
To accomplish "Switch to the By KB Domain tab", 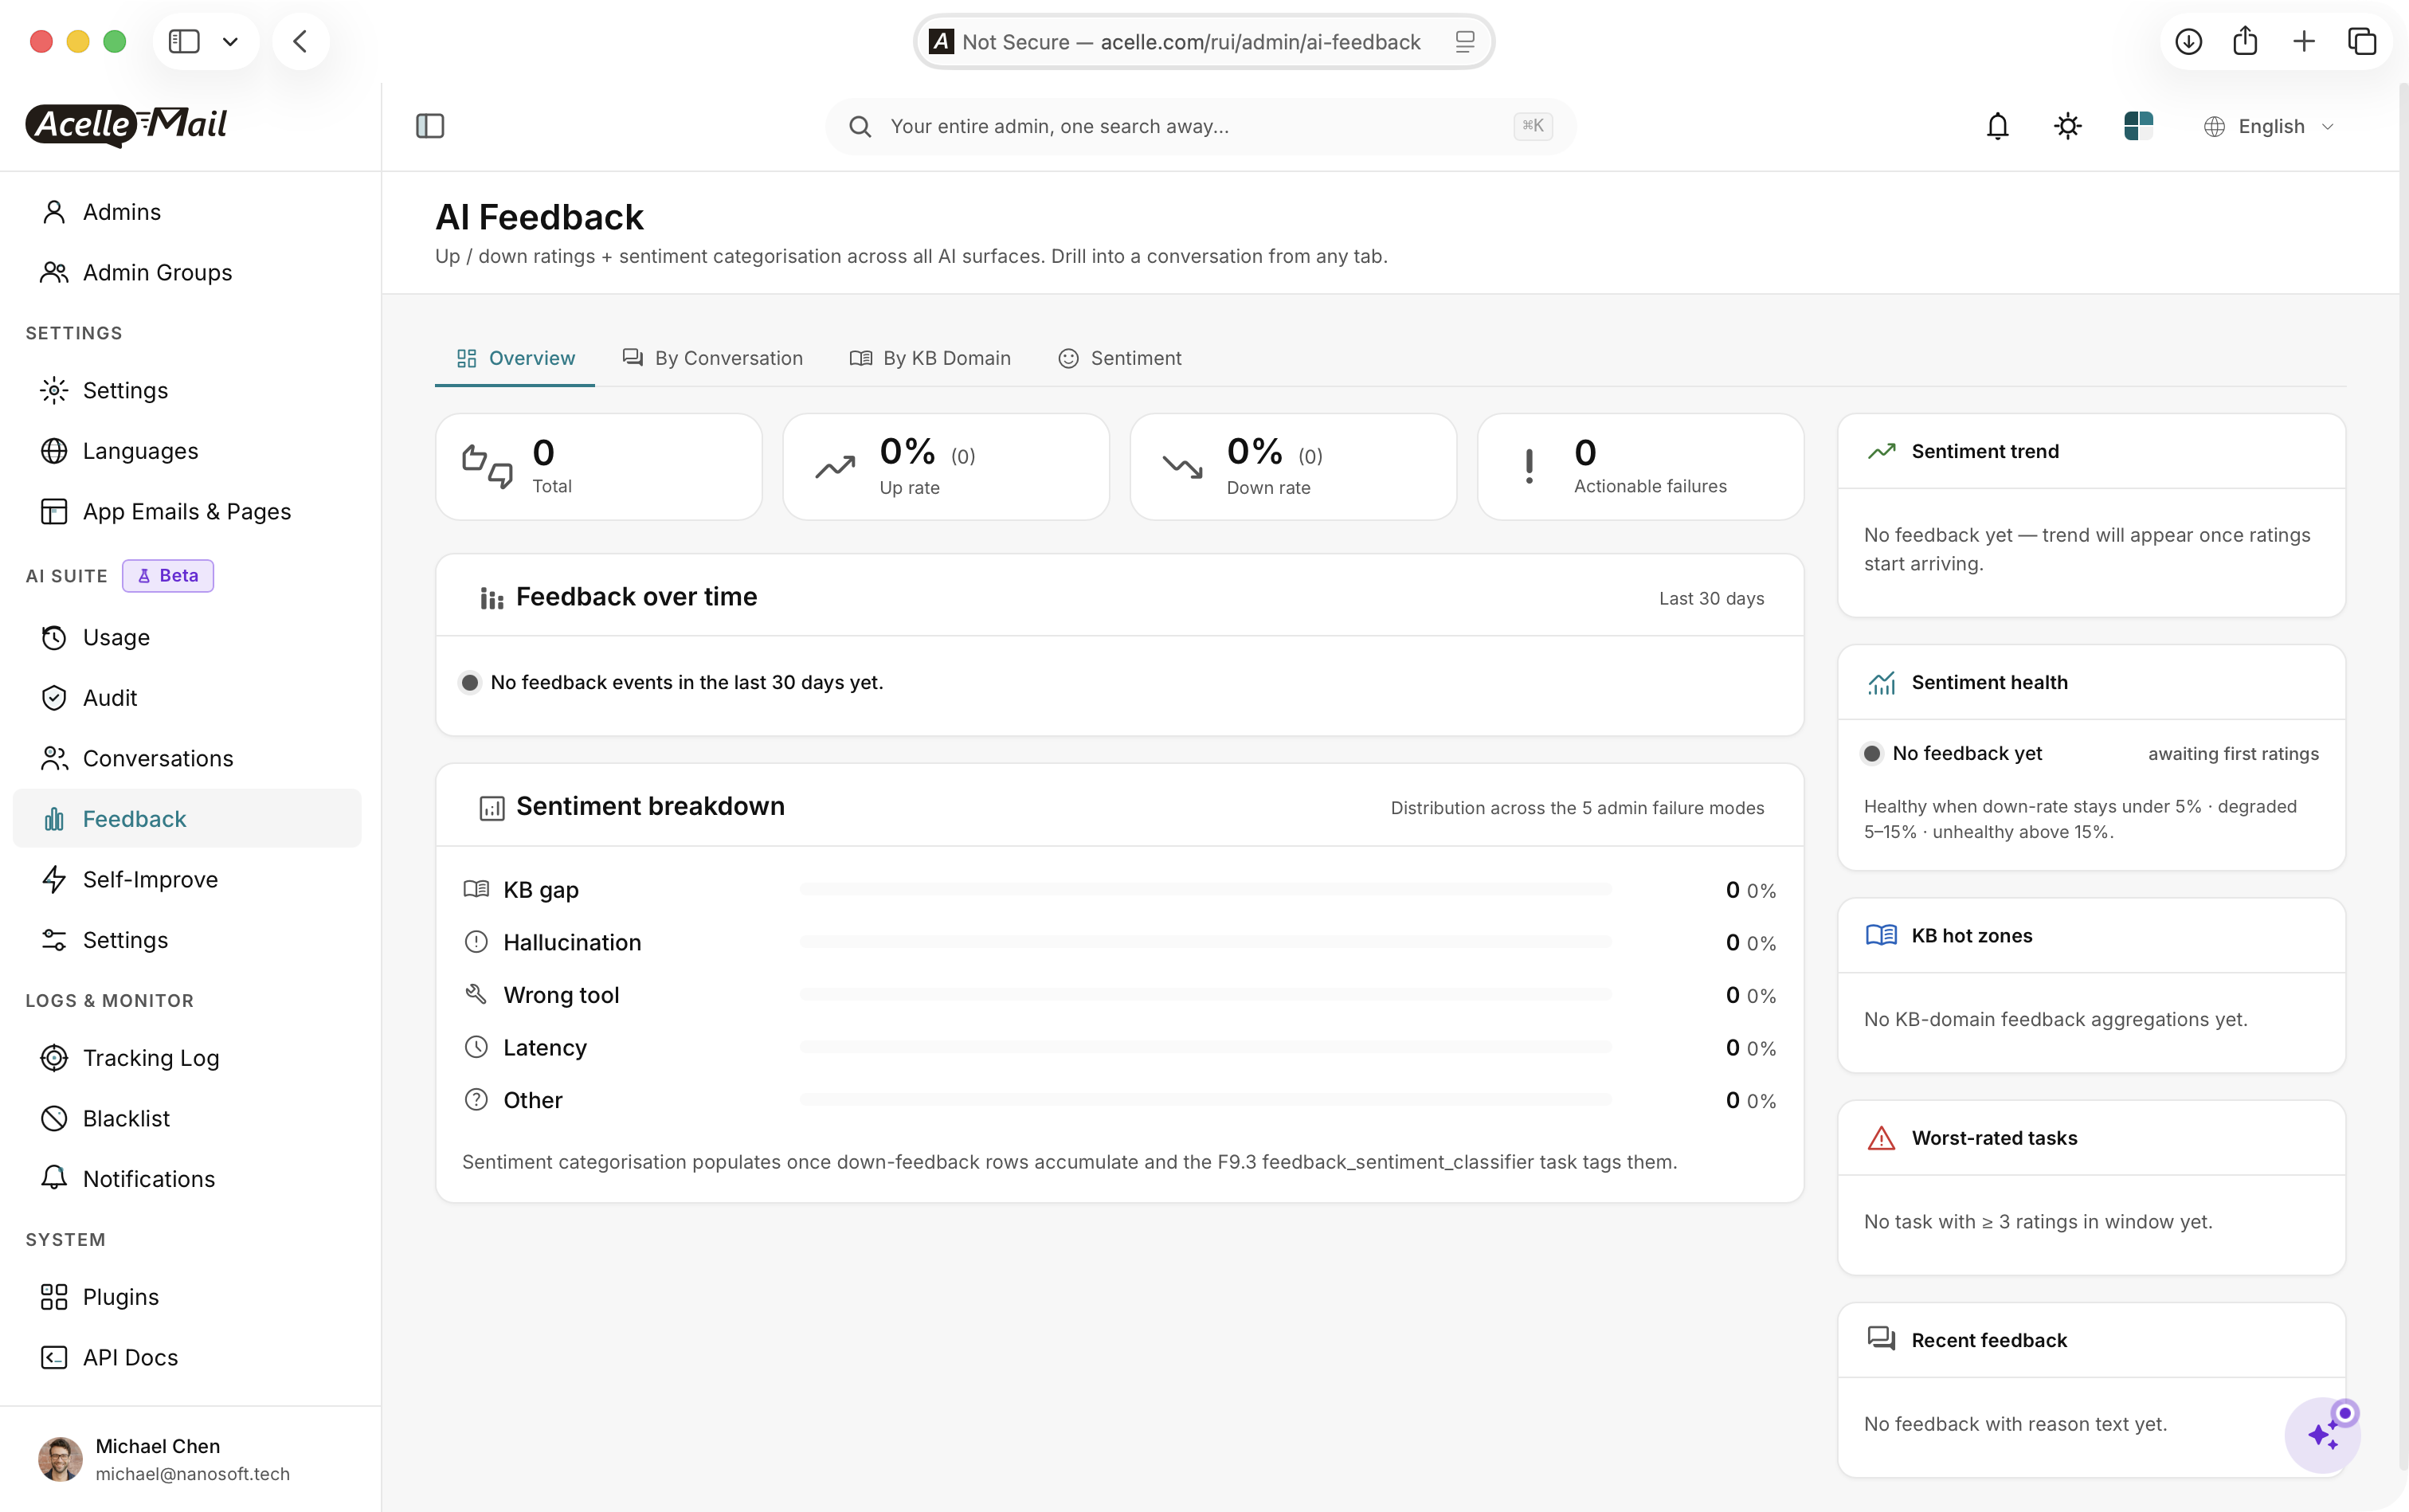I will click(930, 358).
